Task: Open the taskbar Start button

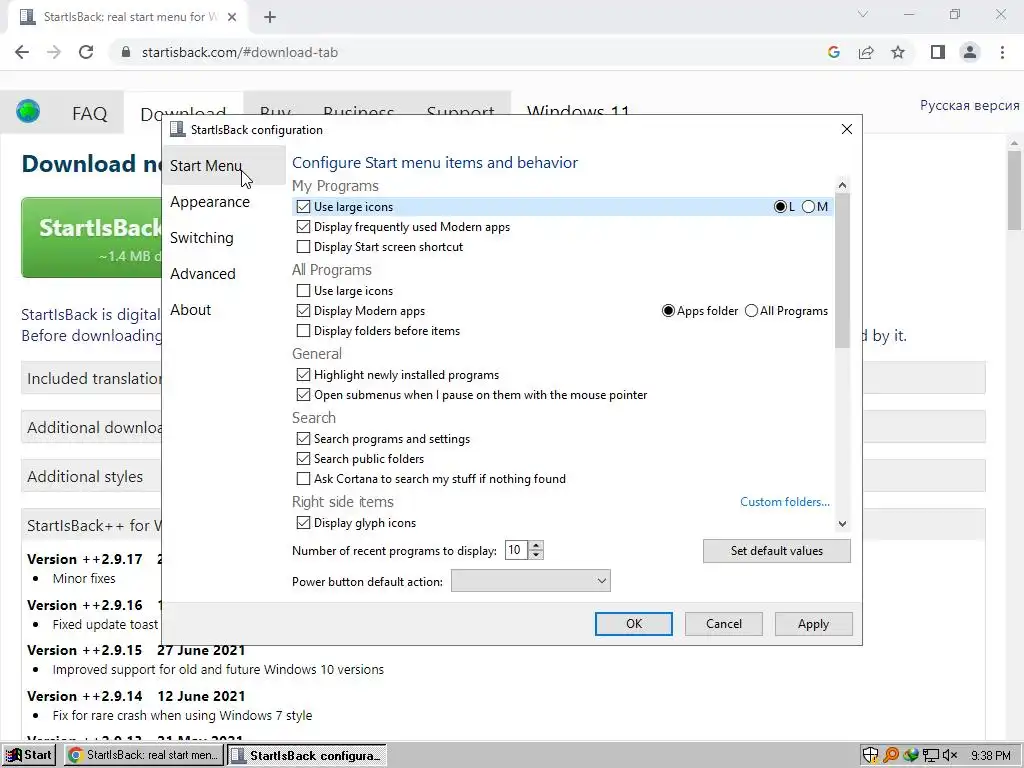Action: click(x=29, y=755)
